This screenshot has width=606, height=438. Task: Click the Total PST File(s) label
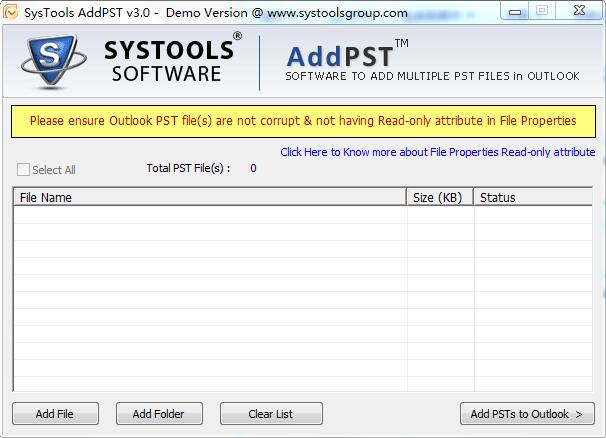point(188,168)
